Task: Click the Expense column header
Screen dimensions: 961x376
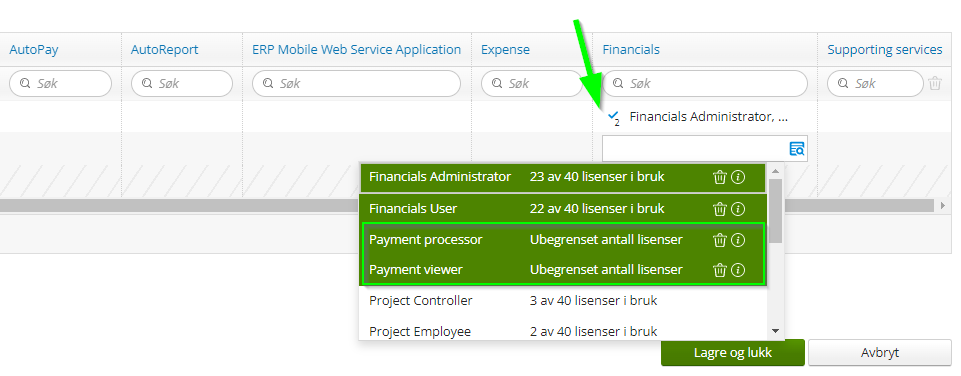Action: coord(505,50)
